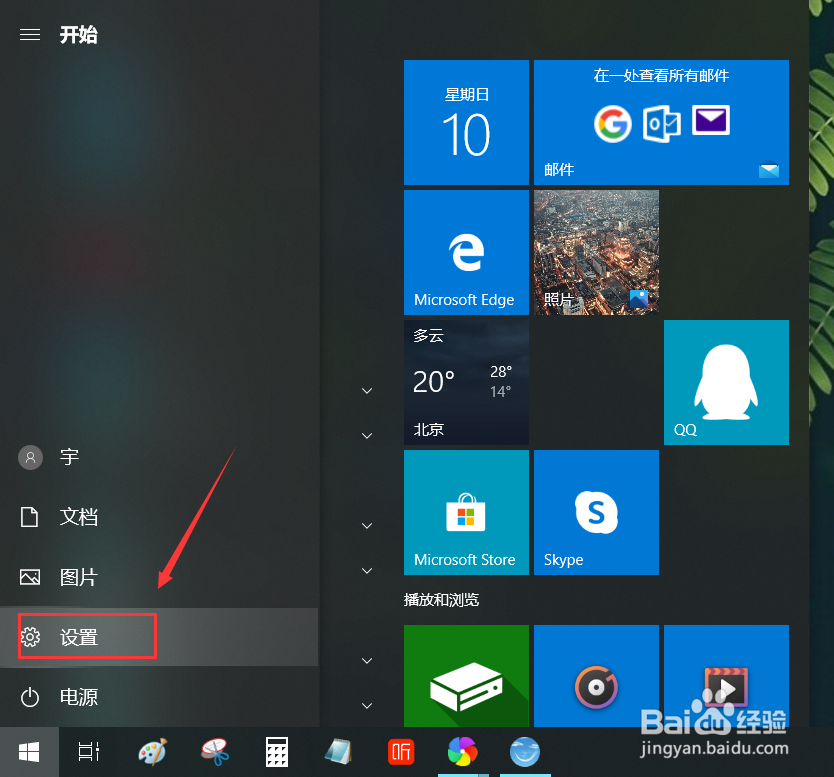Click the 开始 title text
This screenshot has height=777, width=834.
78,35
